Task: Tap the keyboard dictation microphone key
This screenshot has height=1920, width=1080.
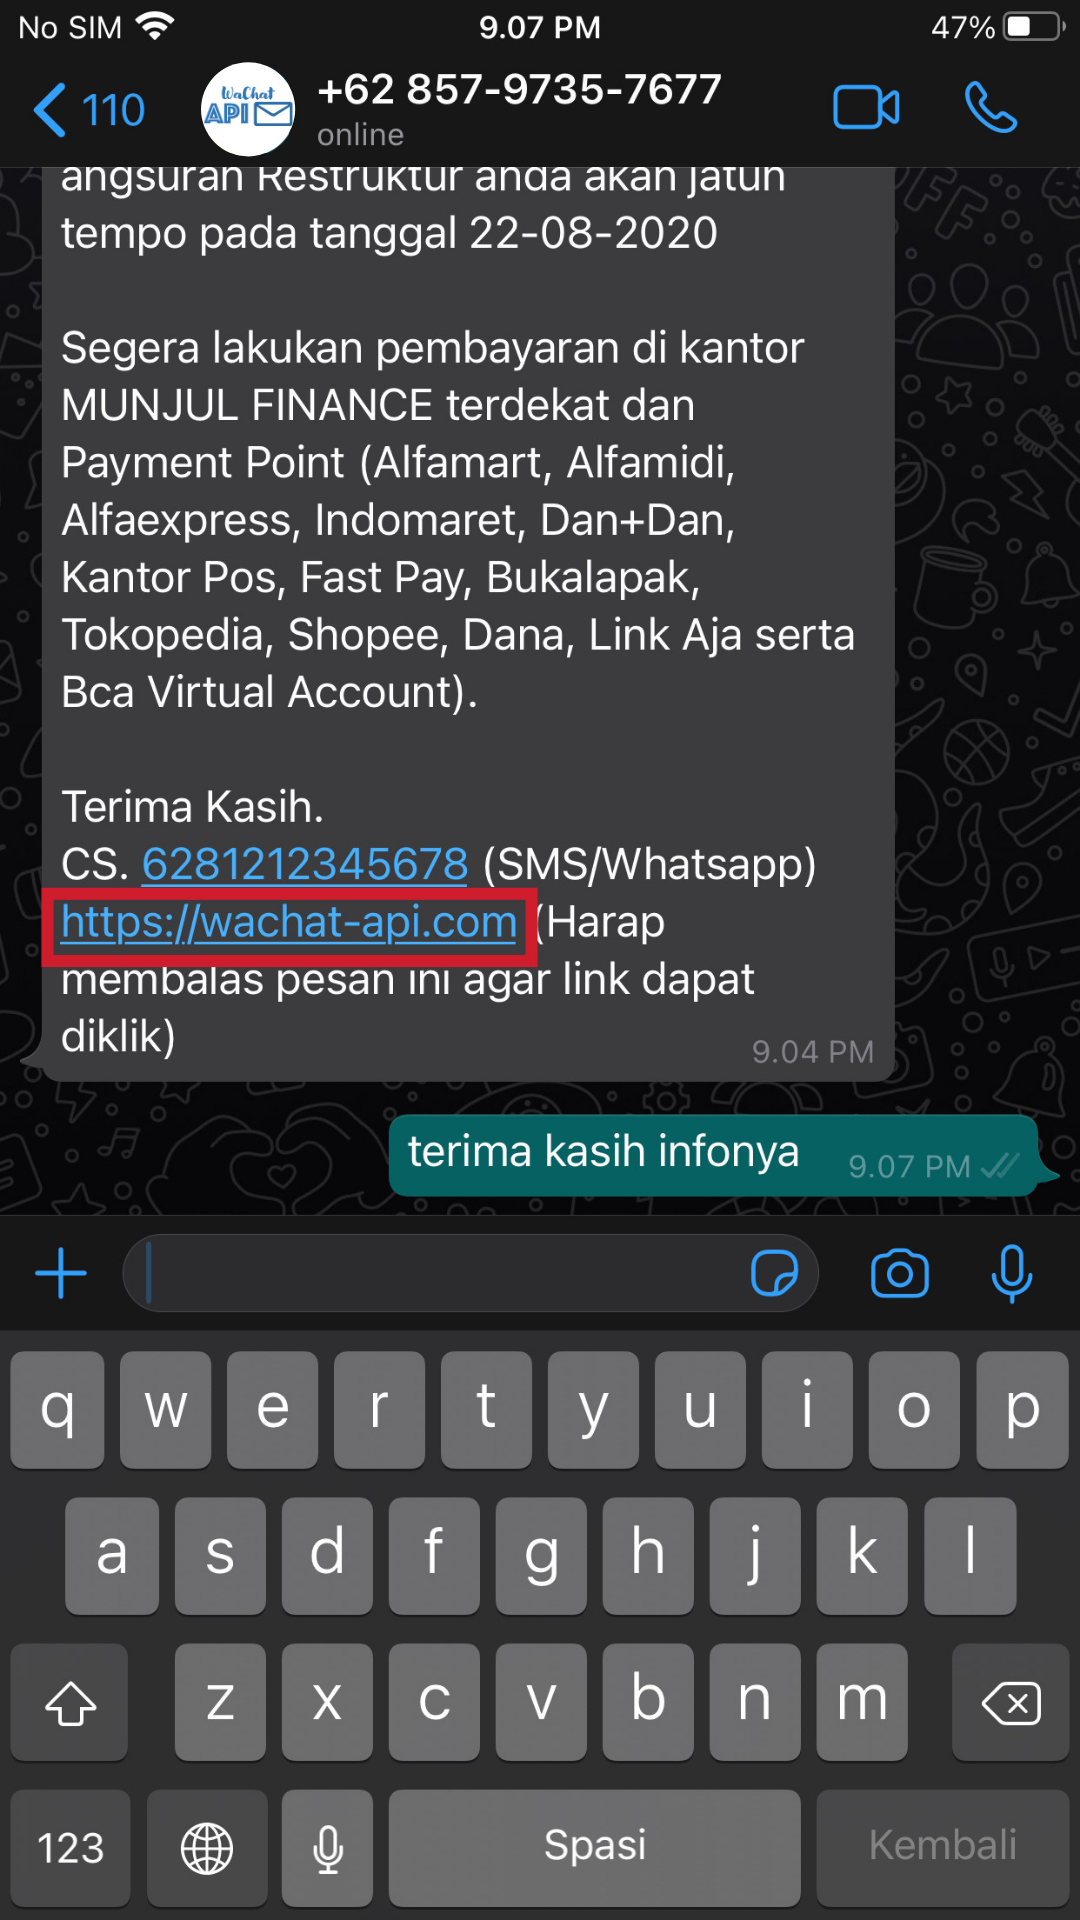Action: pos(327,1847)
